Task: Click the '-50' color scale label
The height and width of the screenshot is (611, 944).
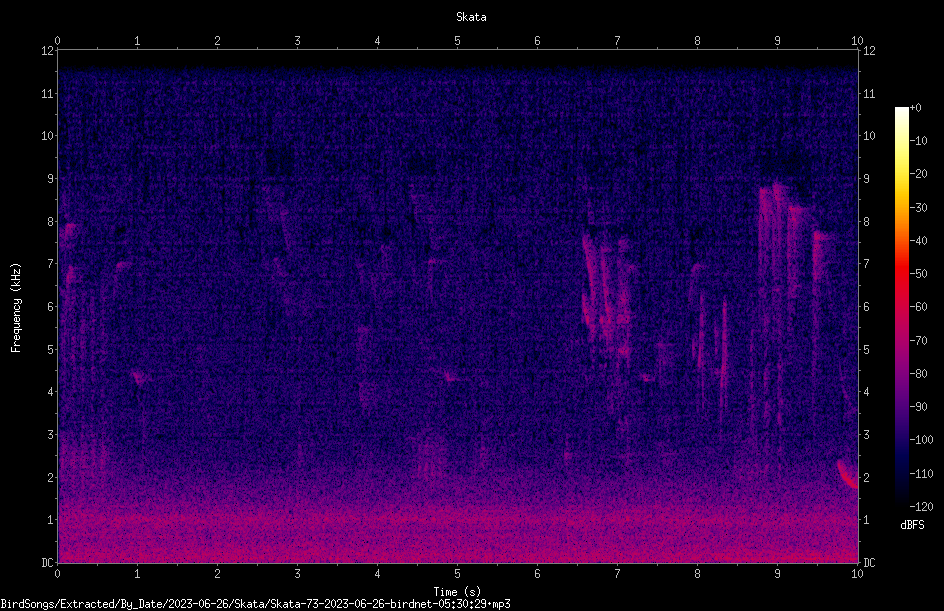Action: pyautogui.click(x=918, y=273)
